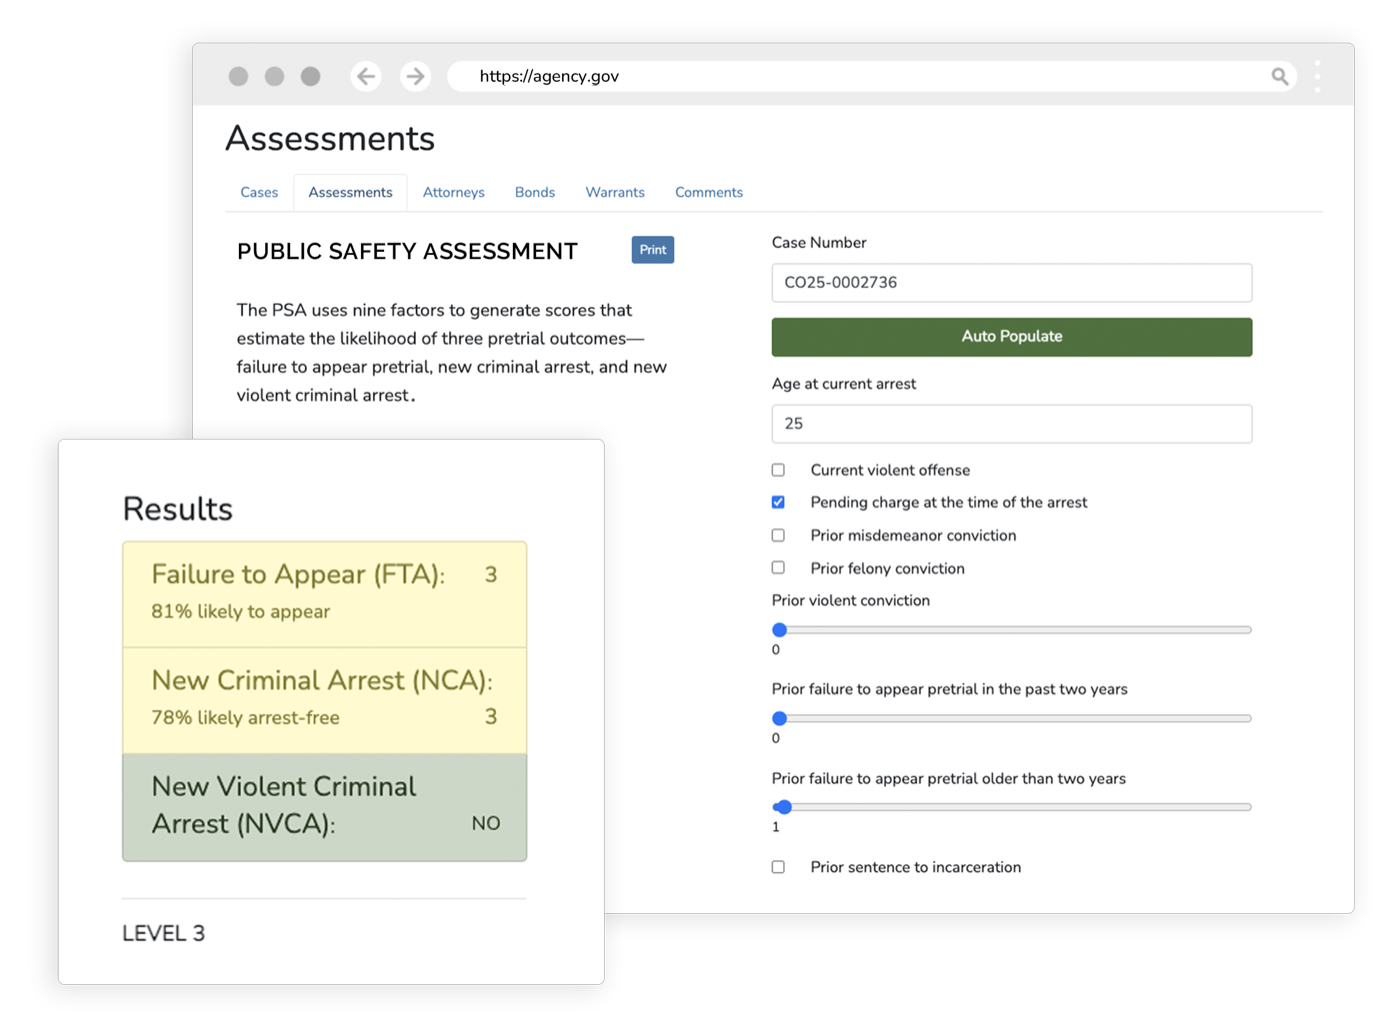Tick Prior sentence to incarceration checkbox
This screenshot has height=1022, width=1400.
[778, 867]
